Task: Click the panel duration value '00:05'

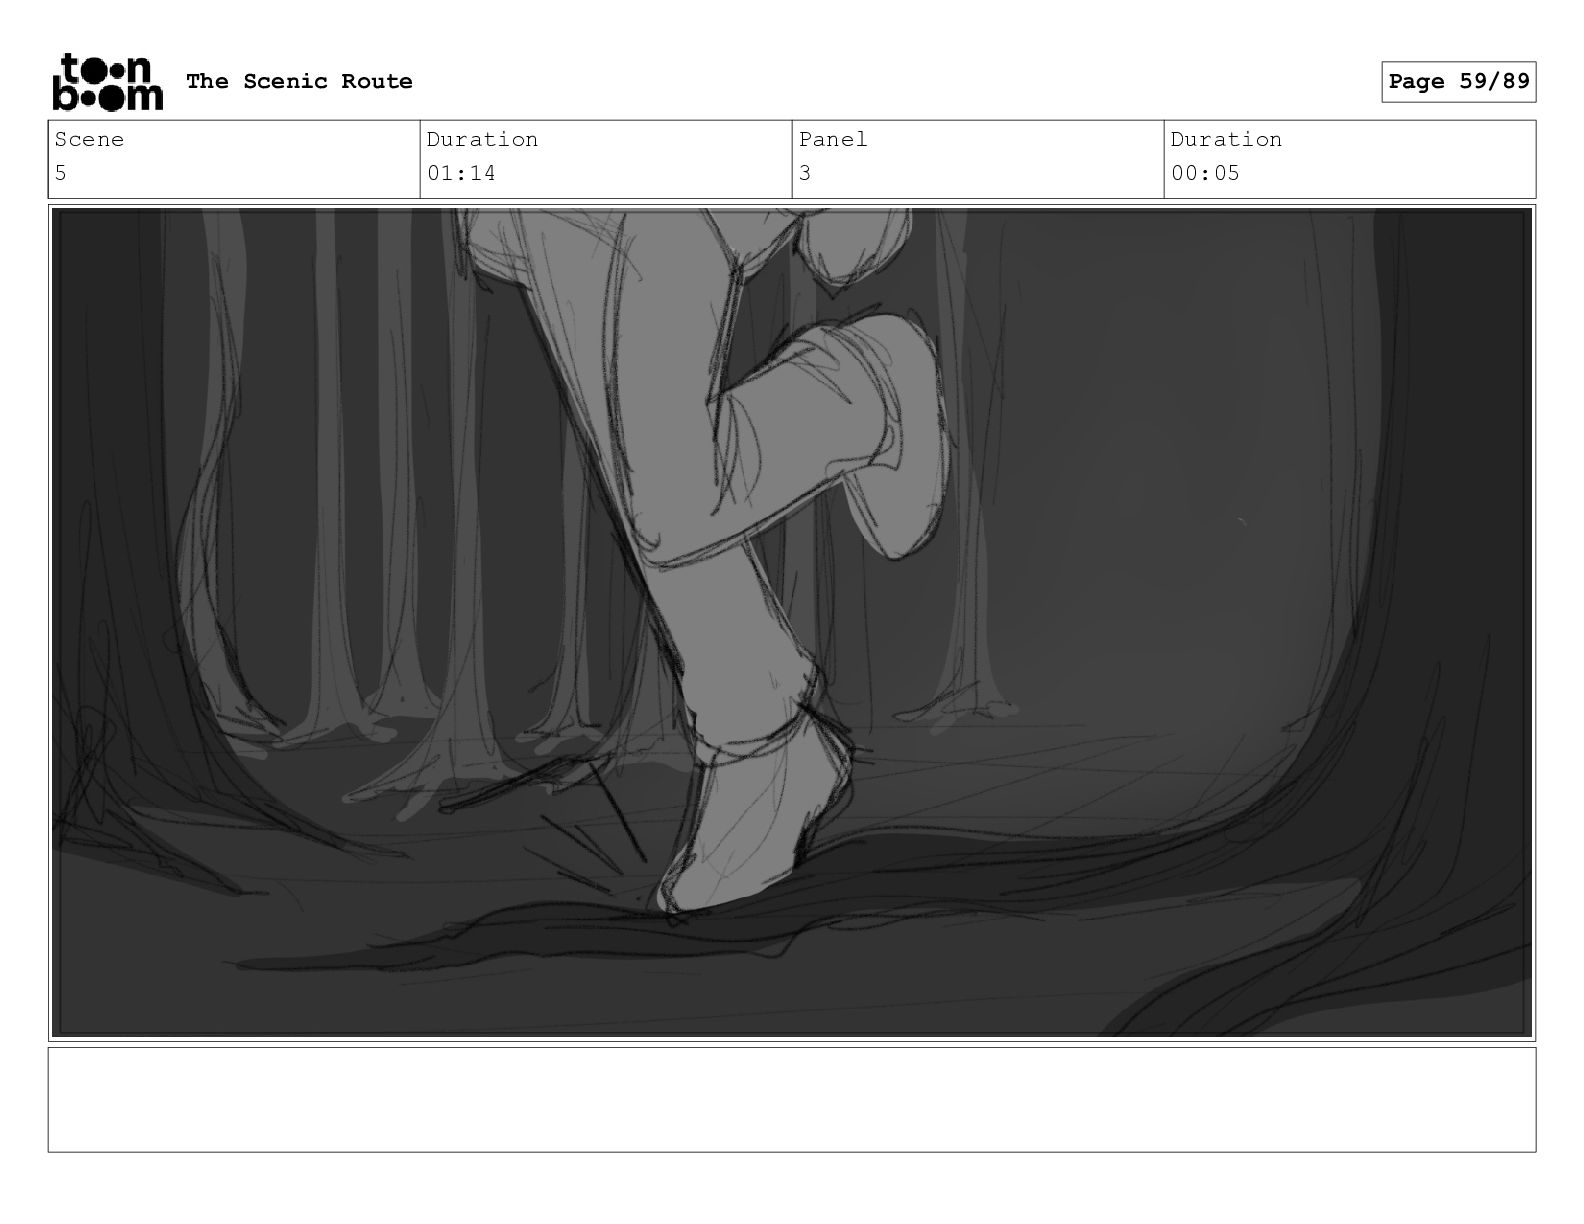Action: pyautogui.click(x=1205, y=173)
